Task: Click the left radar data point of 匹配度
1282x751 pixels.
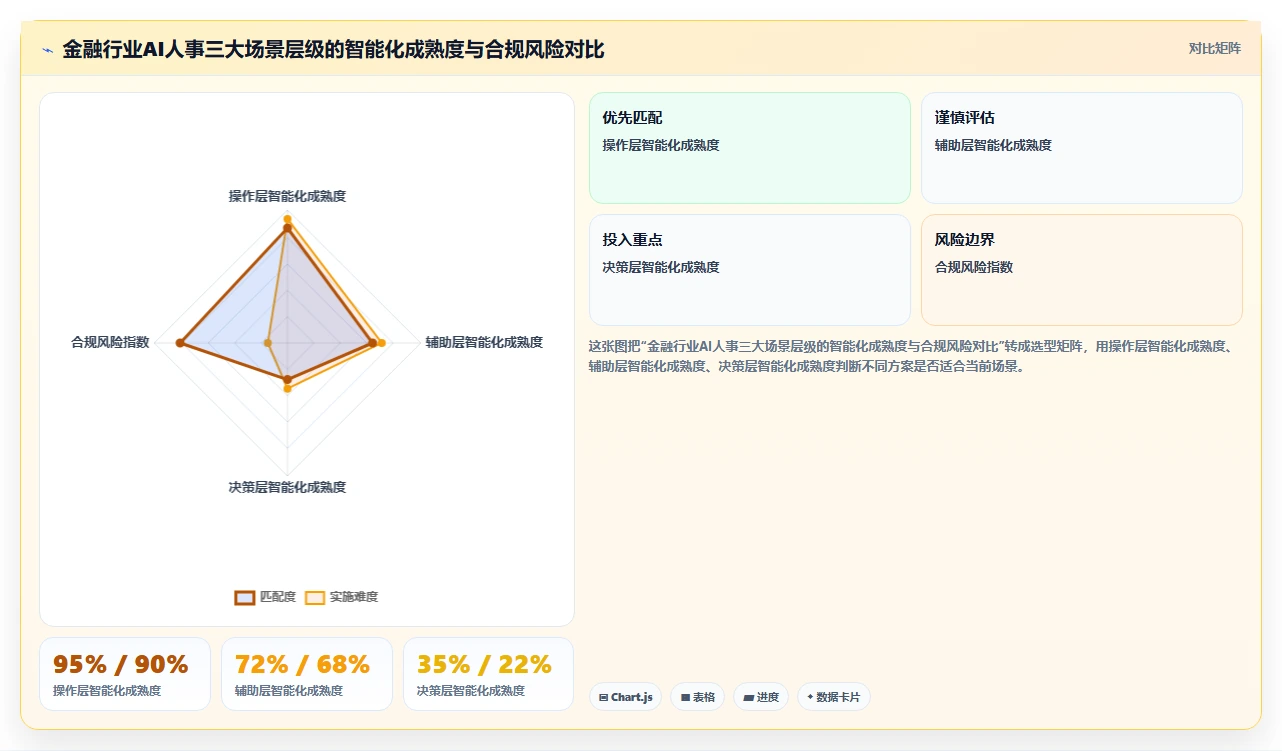Action: (180, 343)
